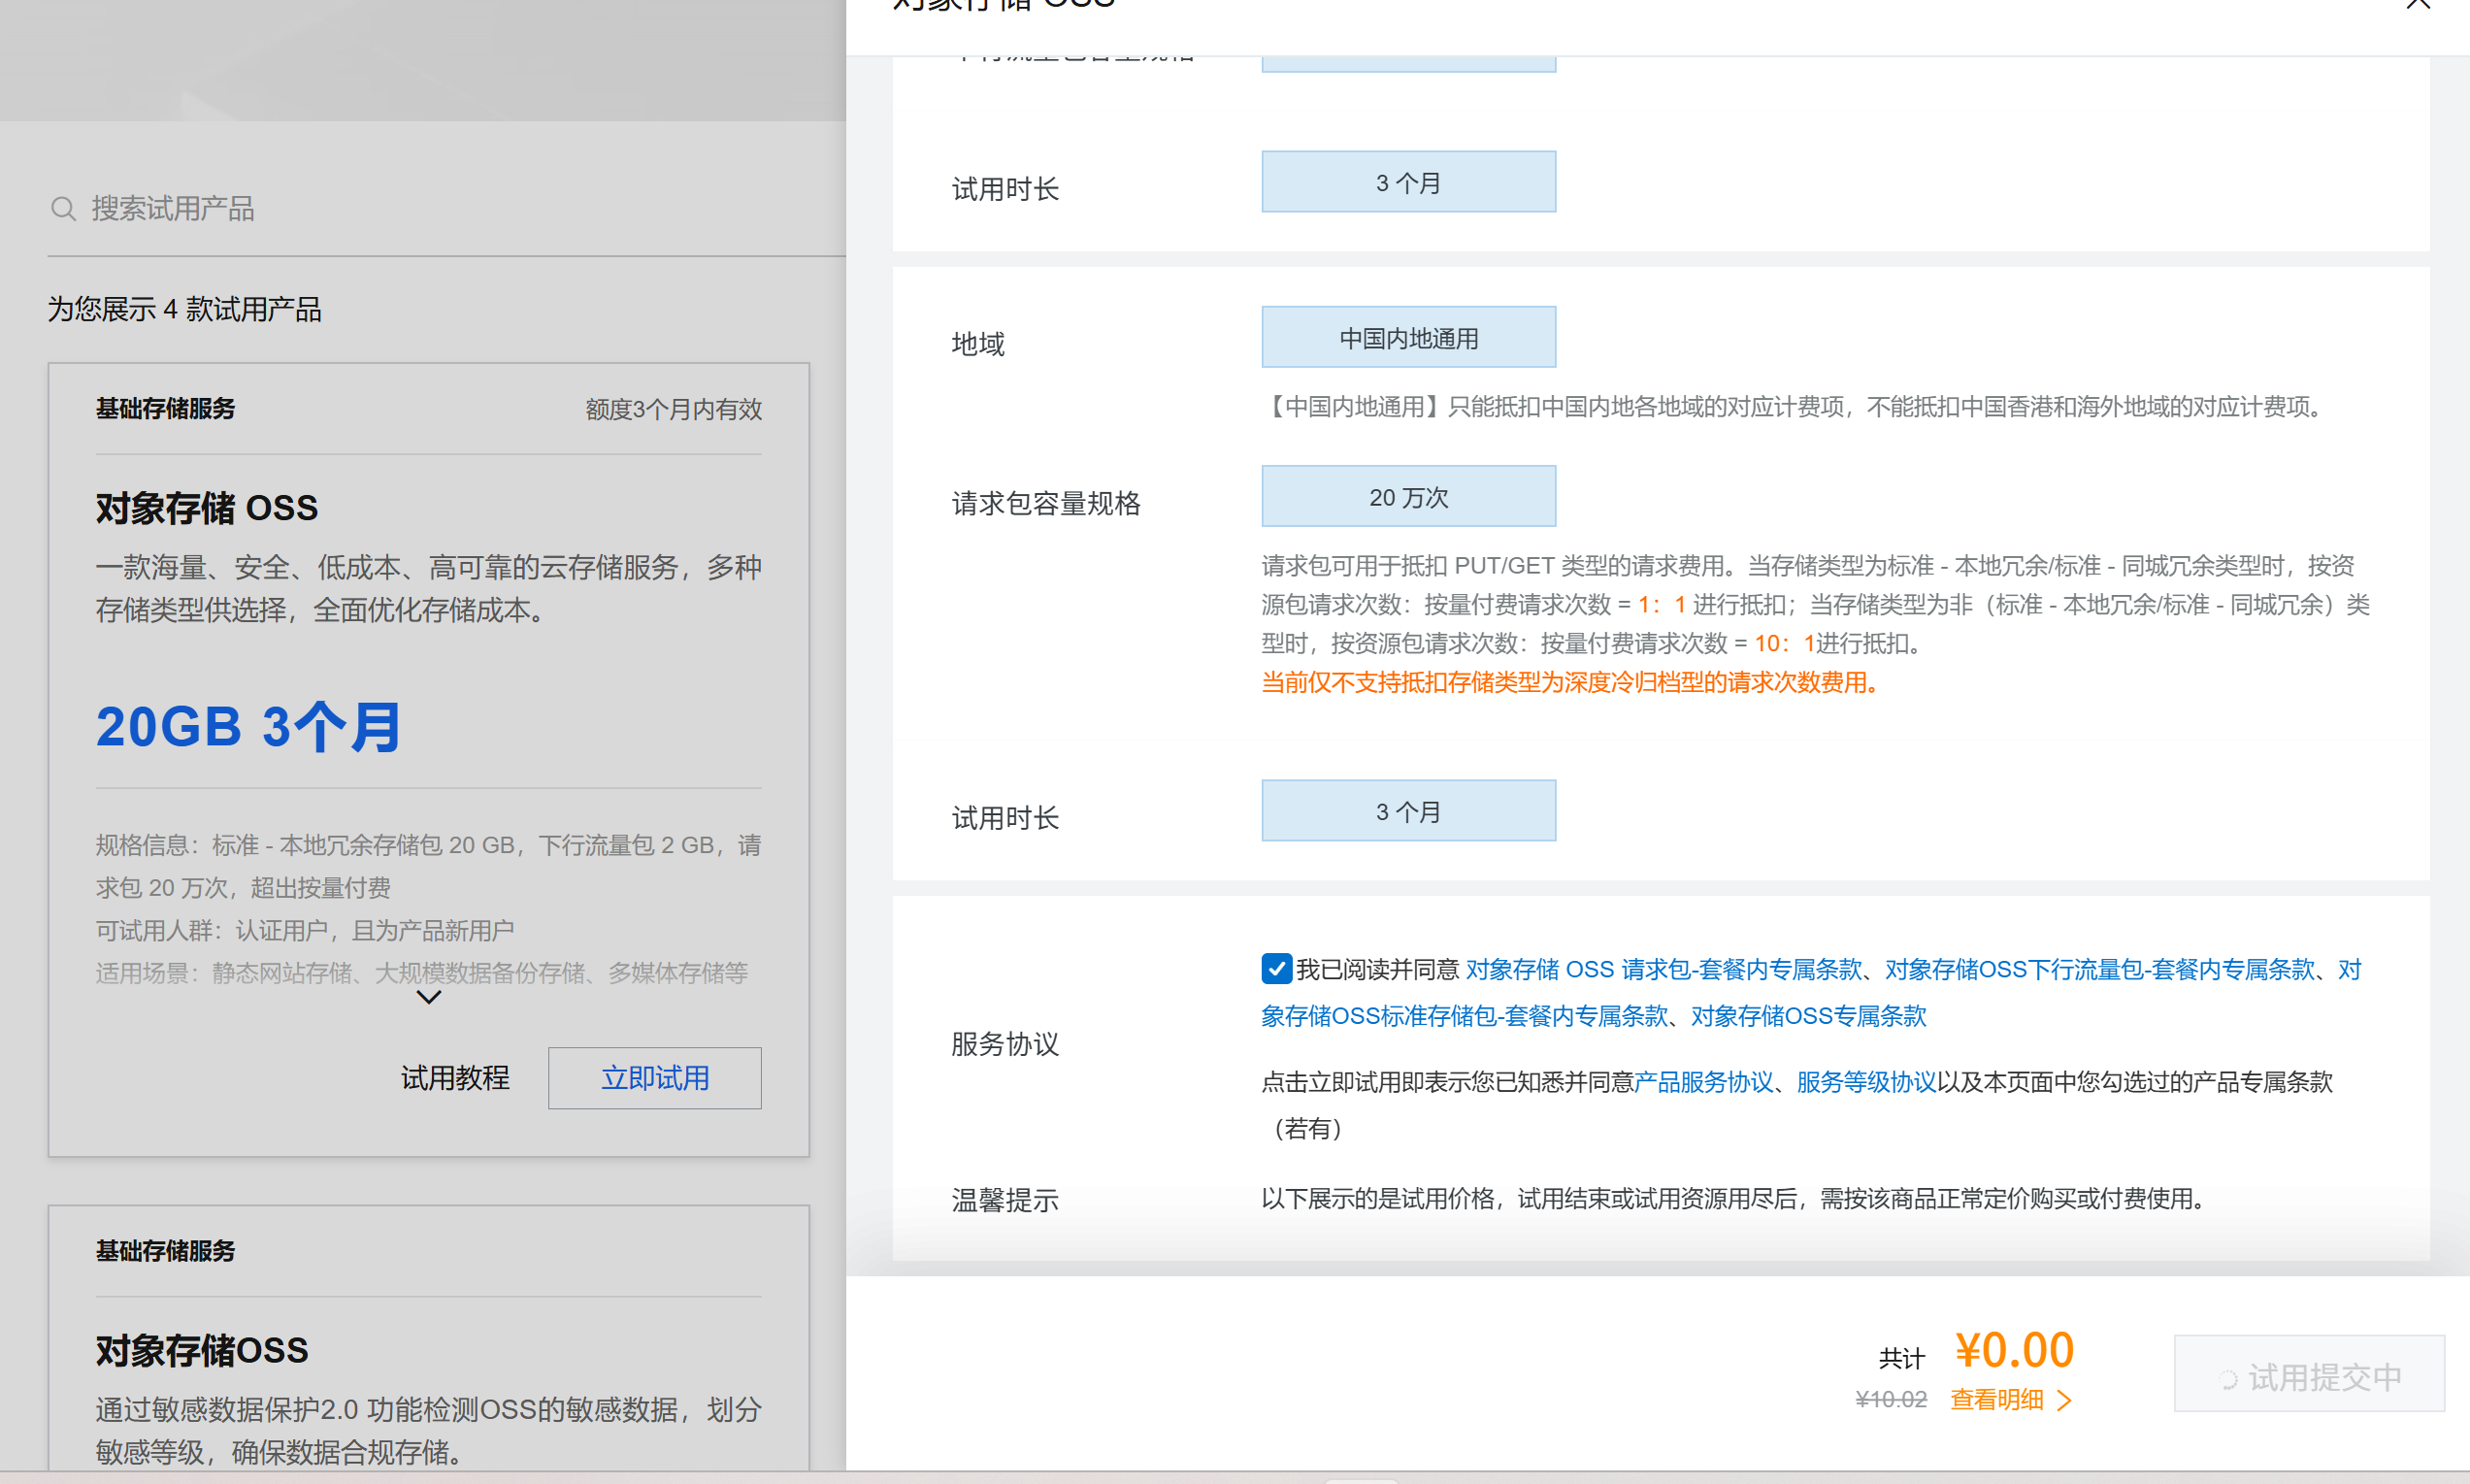Click loading spinner in submit button
This screenshot has height=1484, width=2470.
coord(2228,1379)
